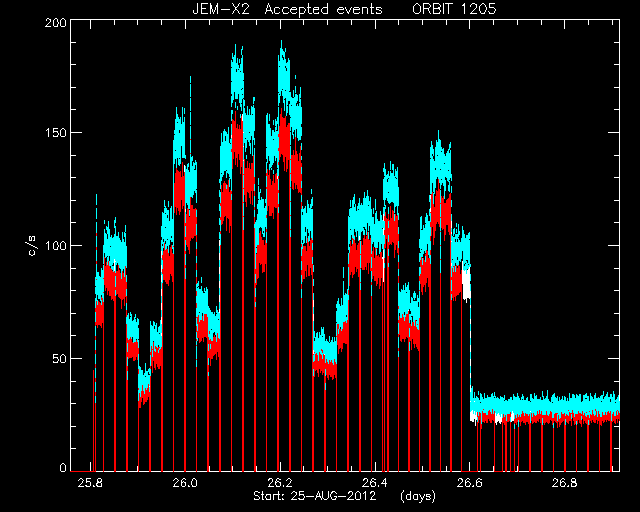Click the flat cyan band after 26.6

(x=545, y=403)
